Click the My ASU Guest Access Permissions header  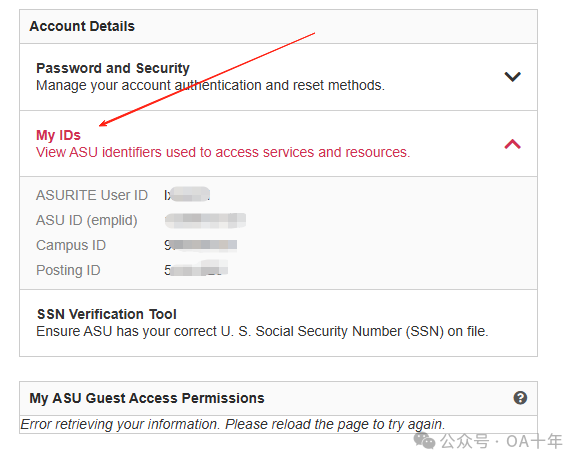click(x=278, y=398)
